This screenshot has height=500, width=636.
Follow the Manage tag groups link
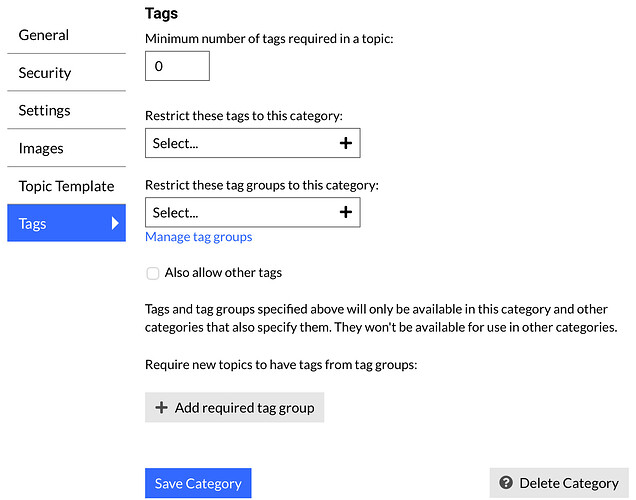[198, 237]
